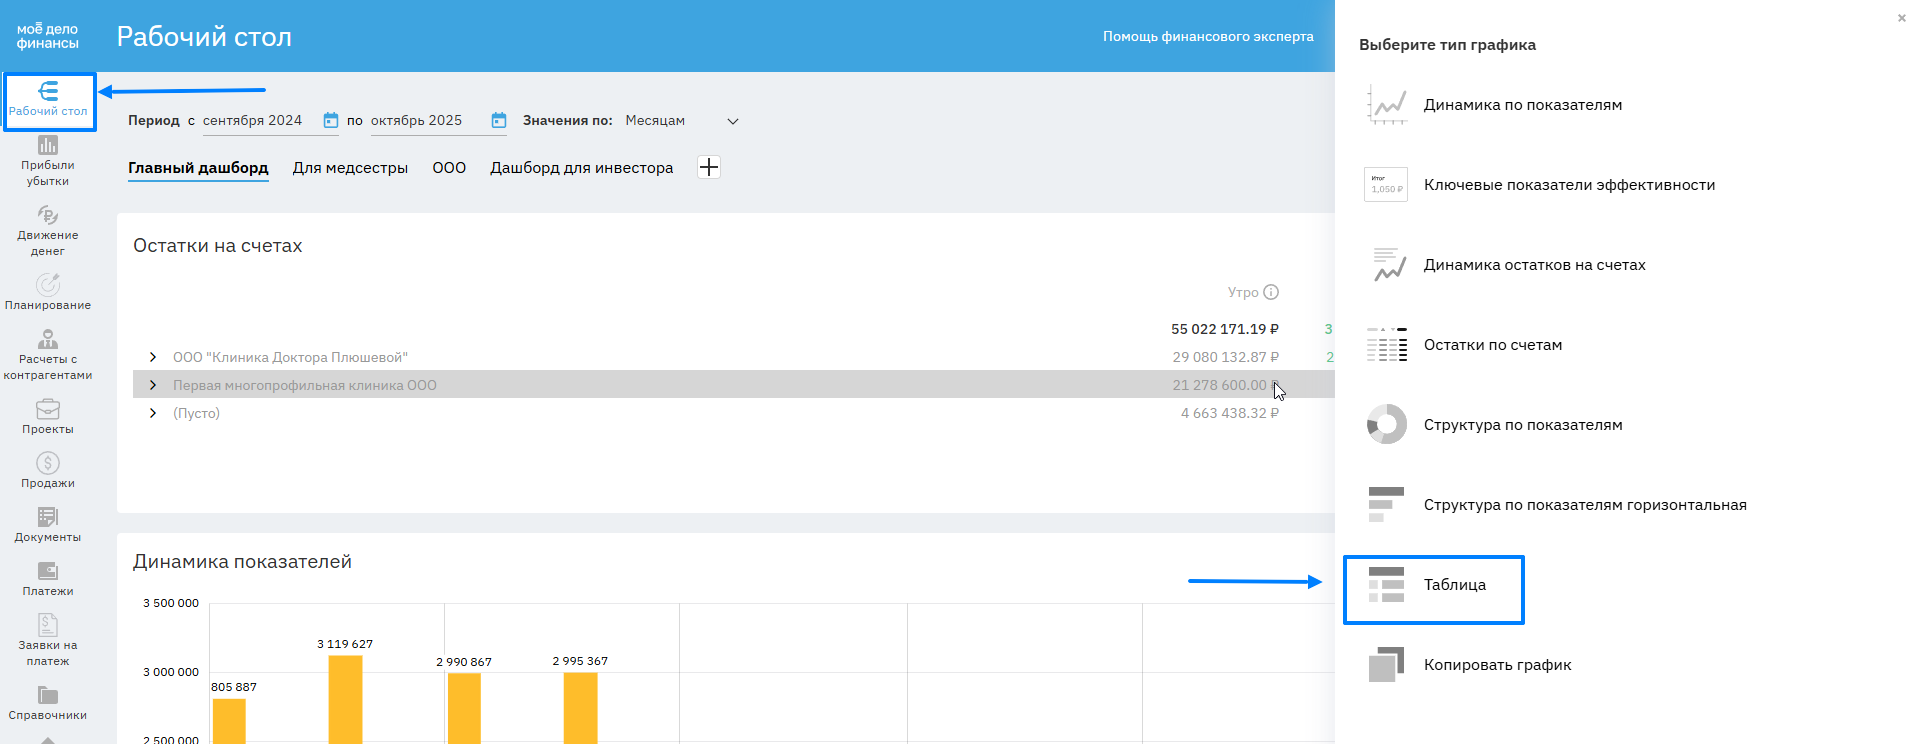Choose Динамика по показателям chart type
Screen dimensions: 1916x744
coord(1494,105)
